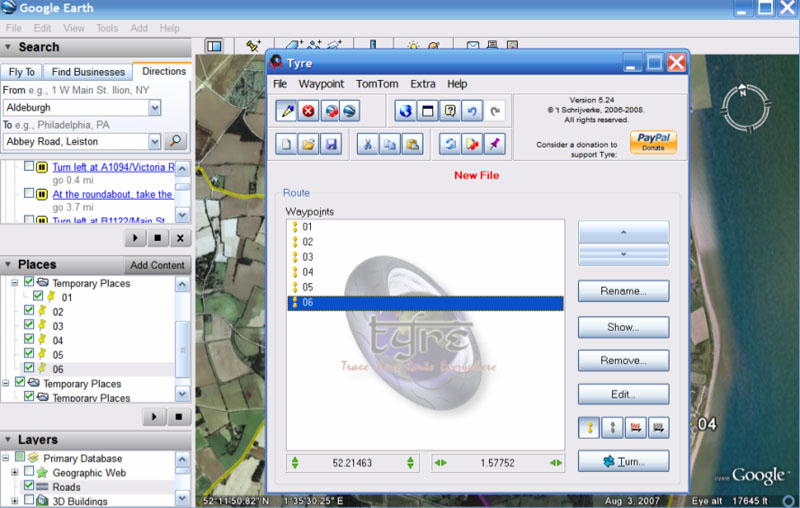
Task: Click the Rename... button
Action: (623, 291)
